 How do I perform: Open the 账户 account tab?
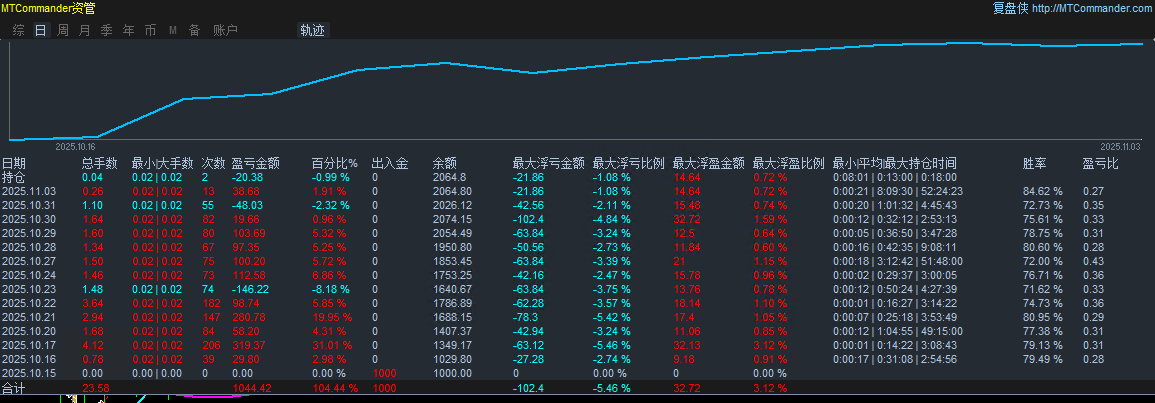tap(225, 30)
